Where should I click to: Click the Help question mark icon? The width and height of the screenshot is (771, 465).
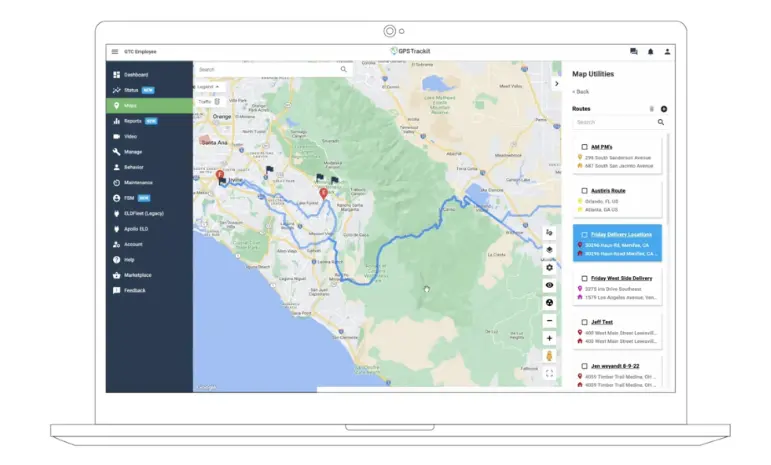[117, 260]
